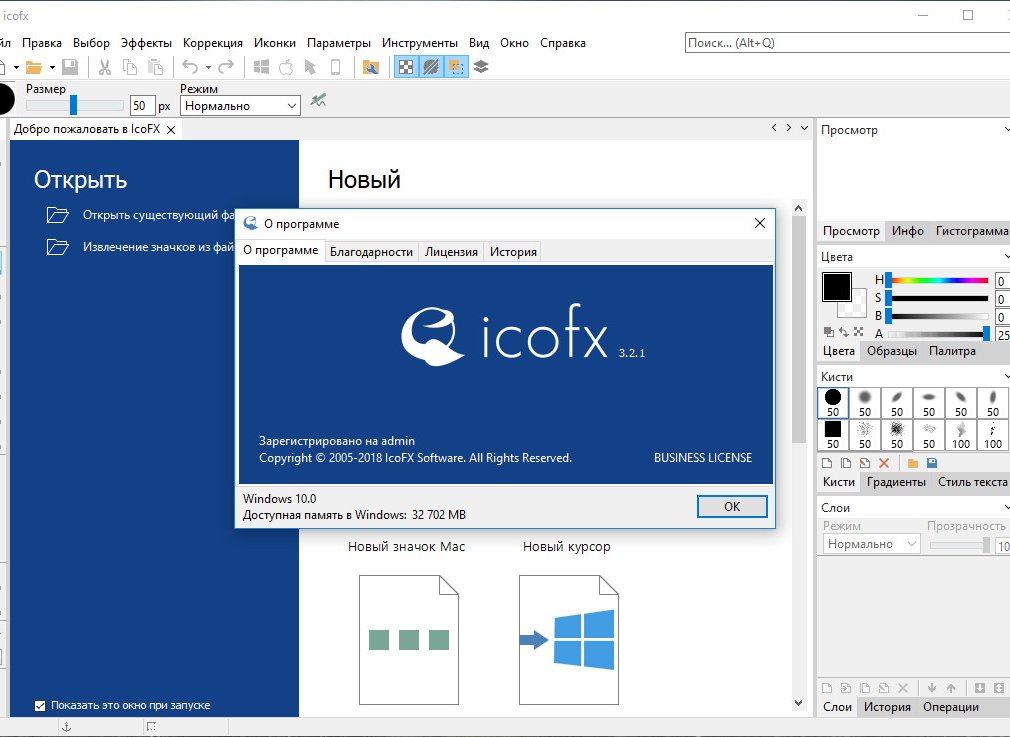This screenshot has height=737, width=1010.
Task: Click Новый курсор document thumbnail
Action: click(569, 640)
